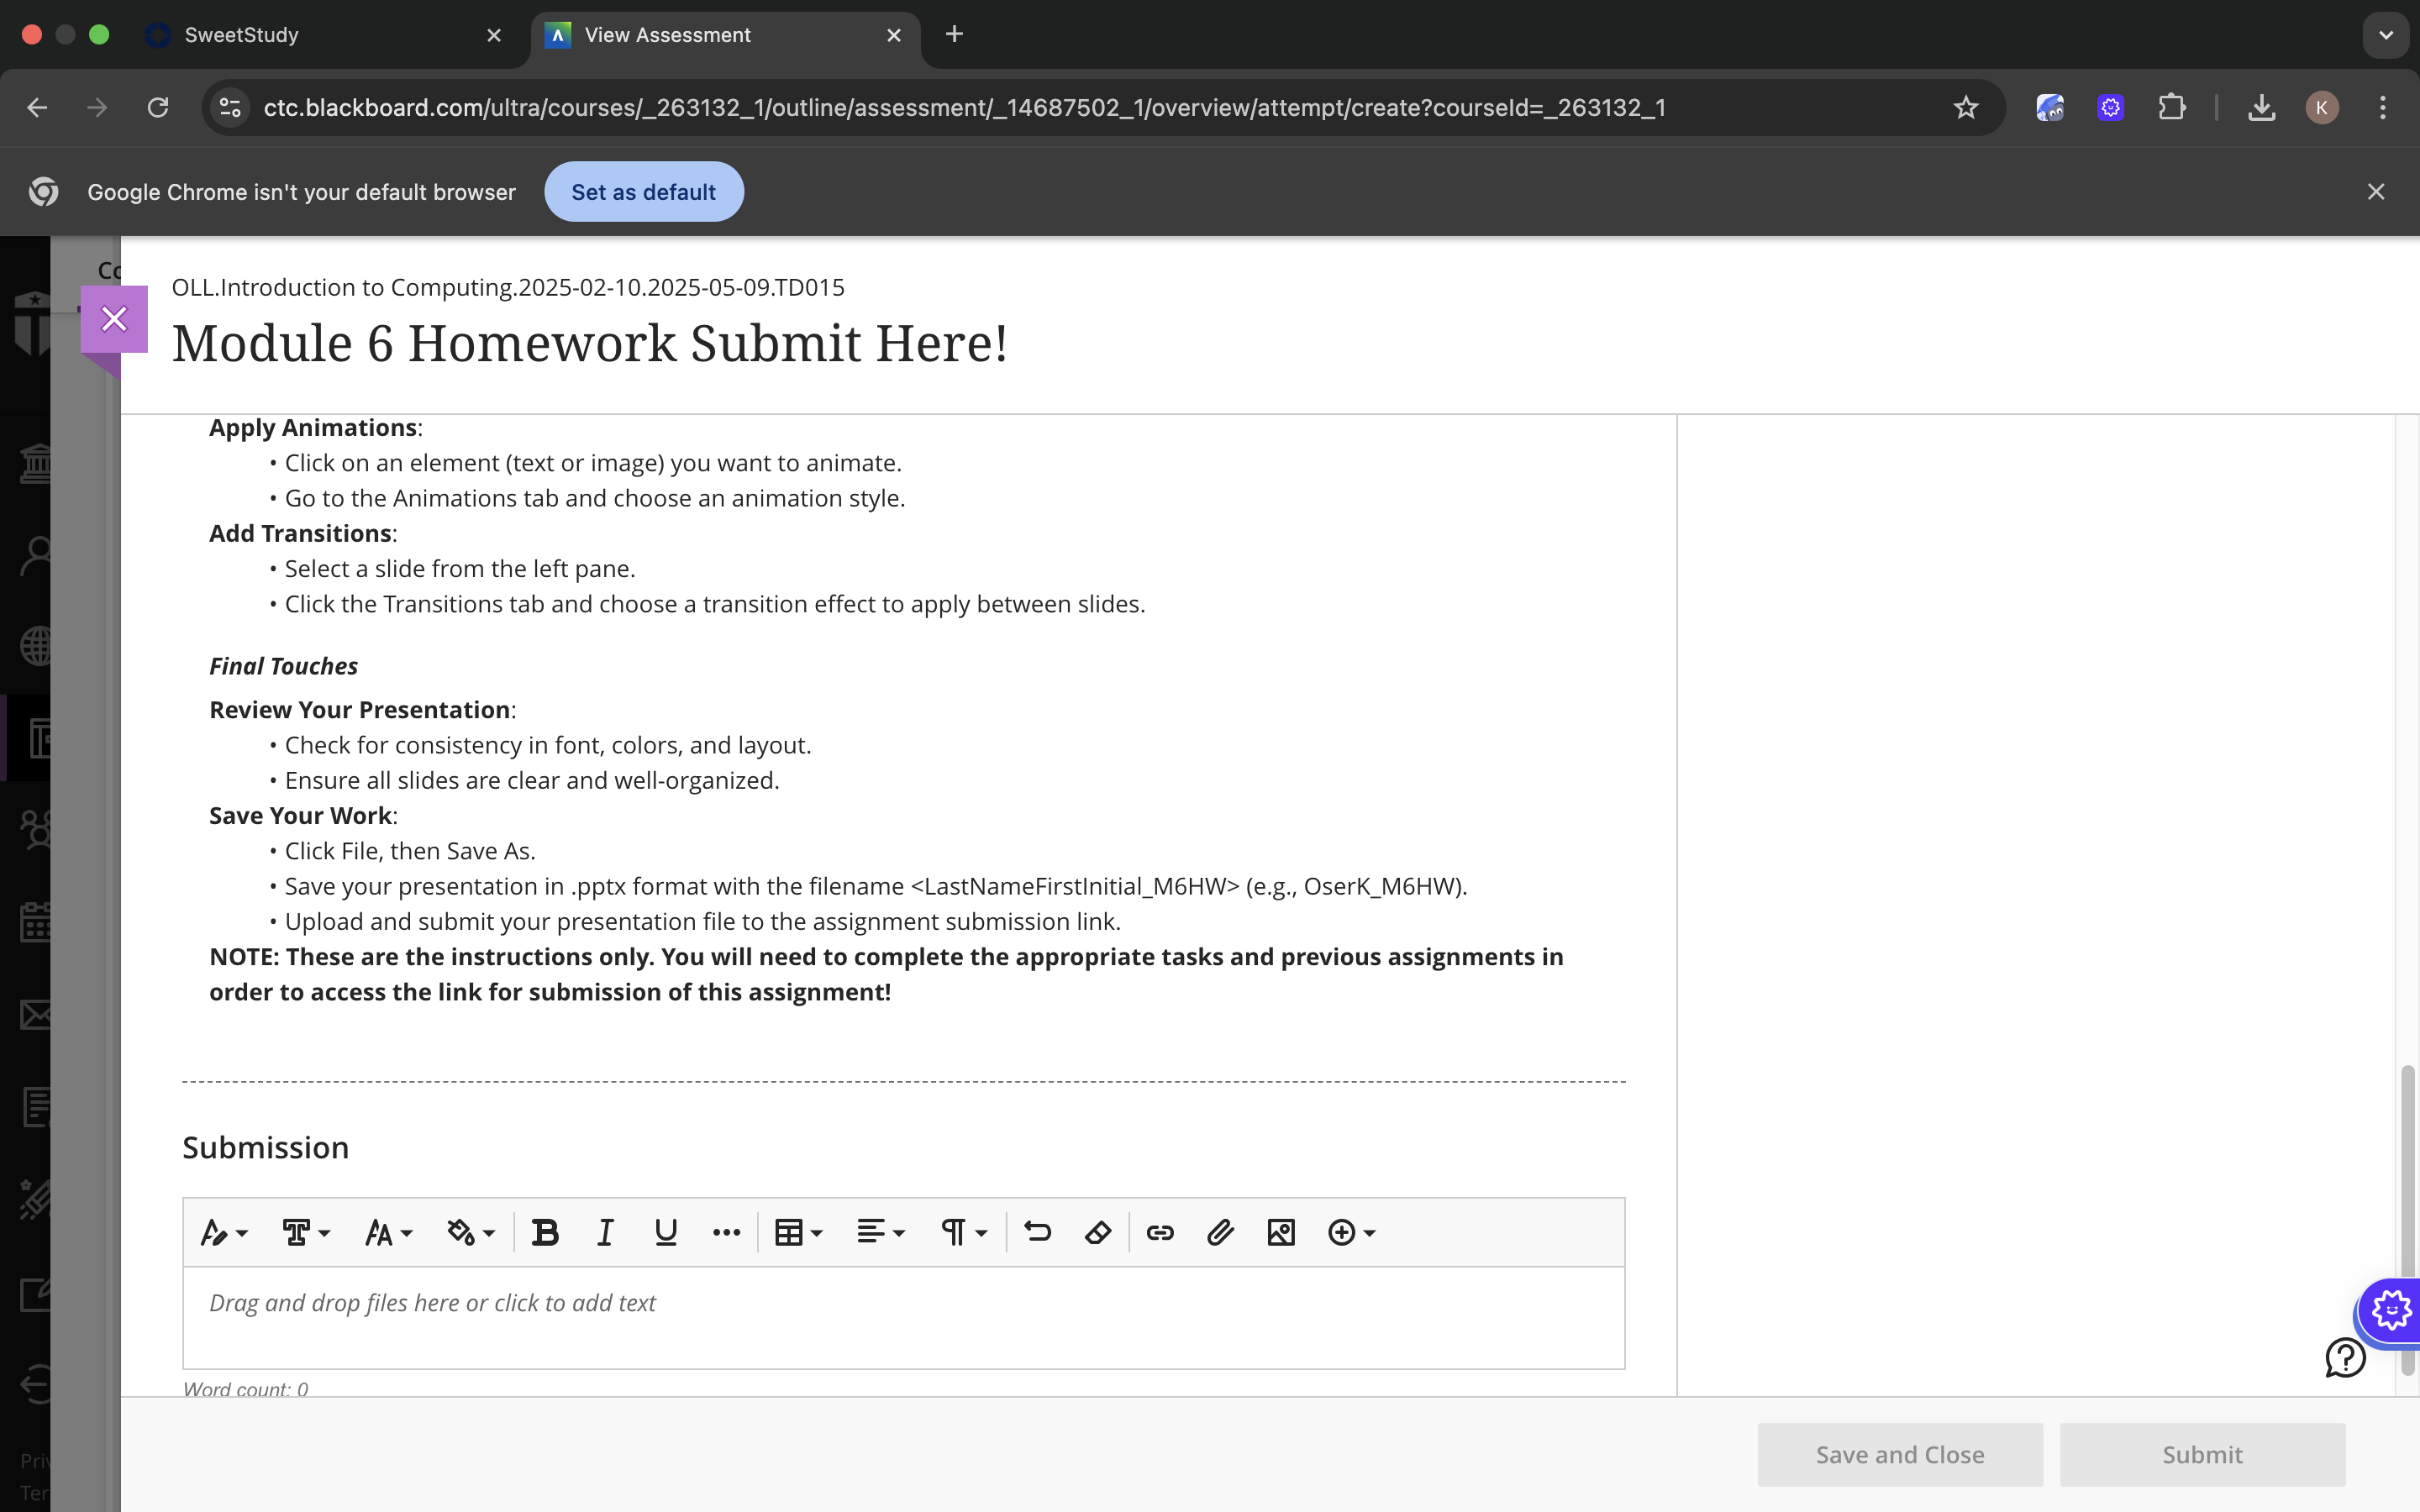2420x1512 pixels.
Task: Open the insert content plus dropdown
Action: coord(1352,1233)
